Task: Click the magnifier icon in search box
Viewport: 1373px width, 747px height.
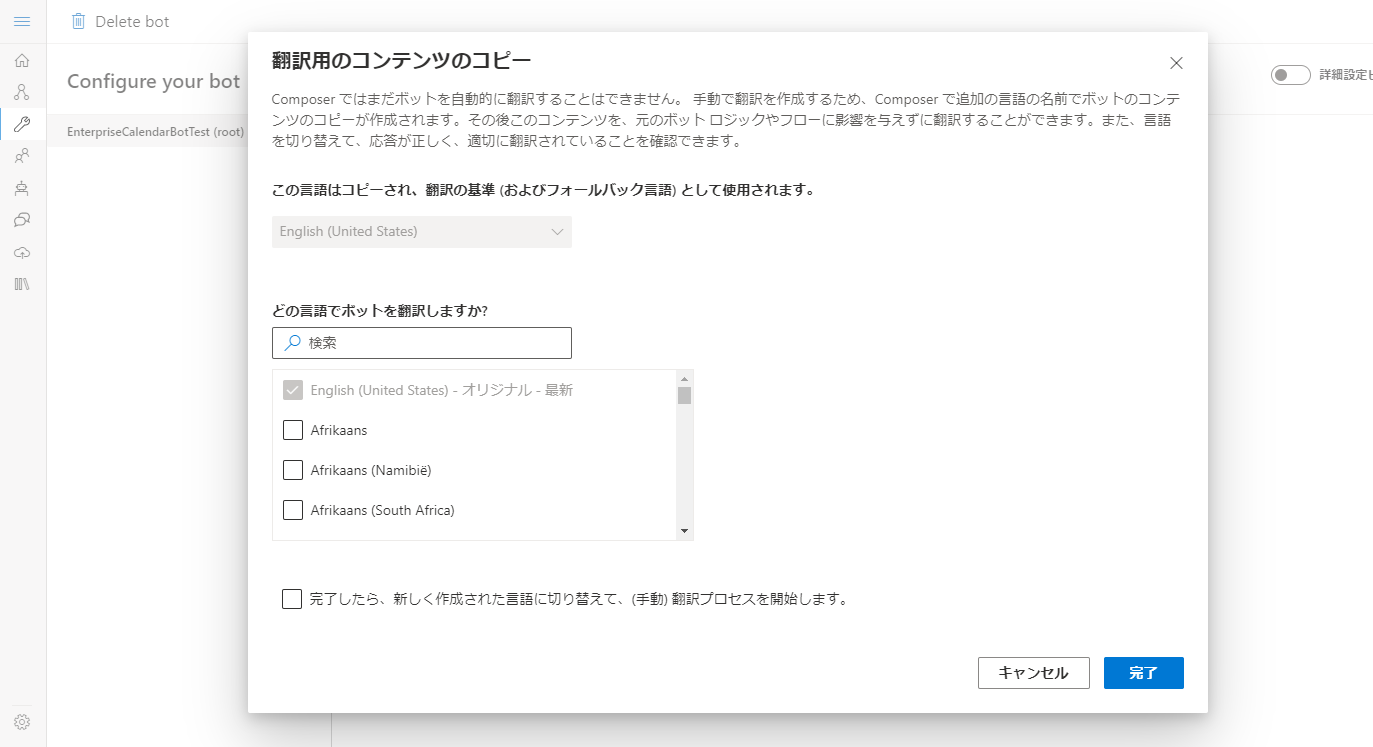Action: (292, 343)
